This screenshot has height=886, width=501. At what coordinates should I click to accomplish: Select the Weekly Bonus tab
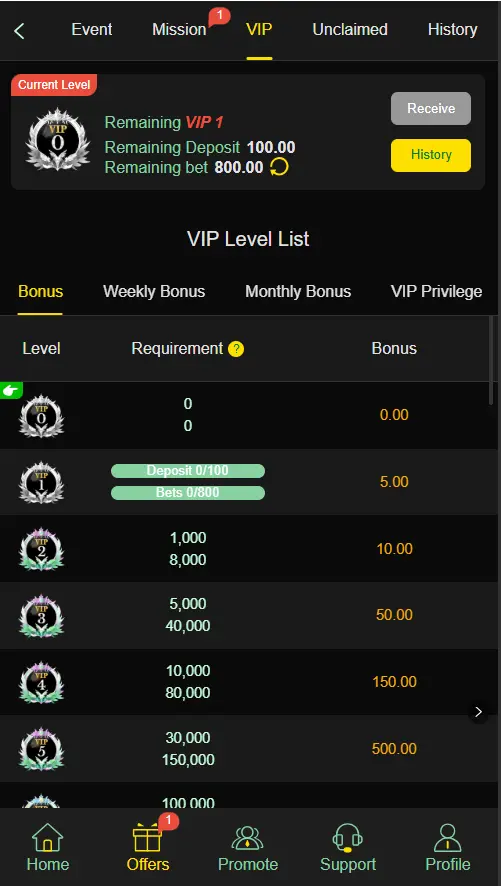tap(154, 292)
